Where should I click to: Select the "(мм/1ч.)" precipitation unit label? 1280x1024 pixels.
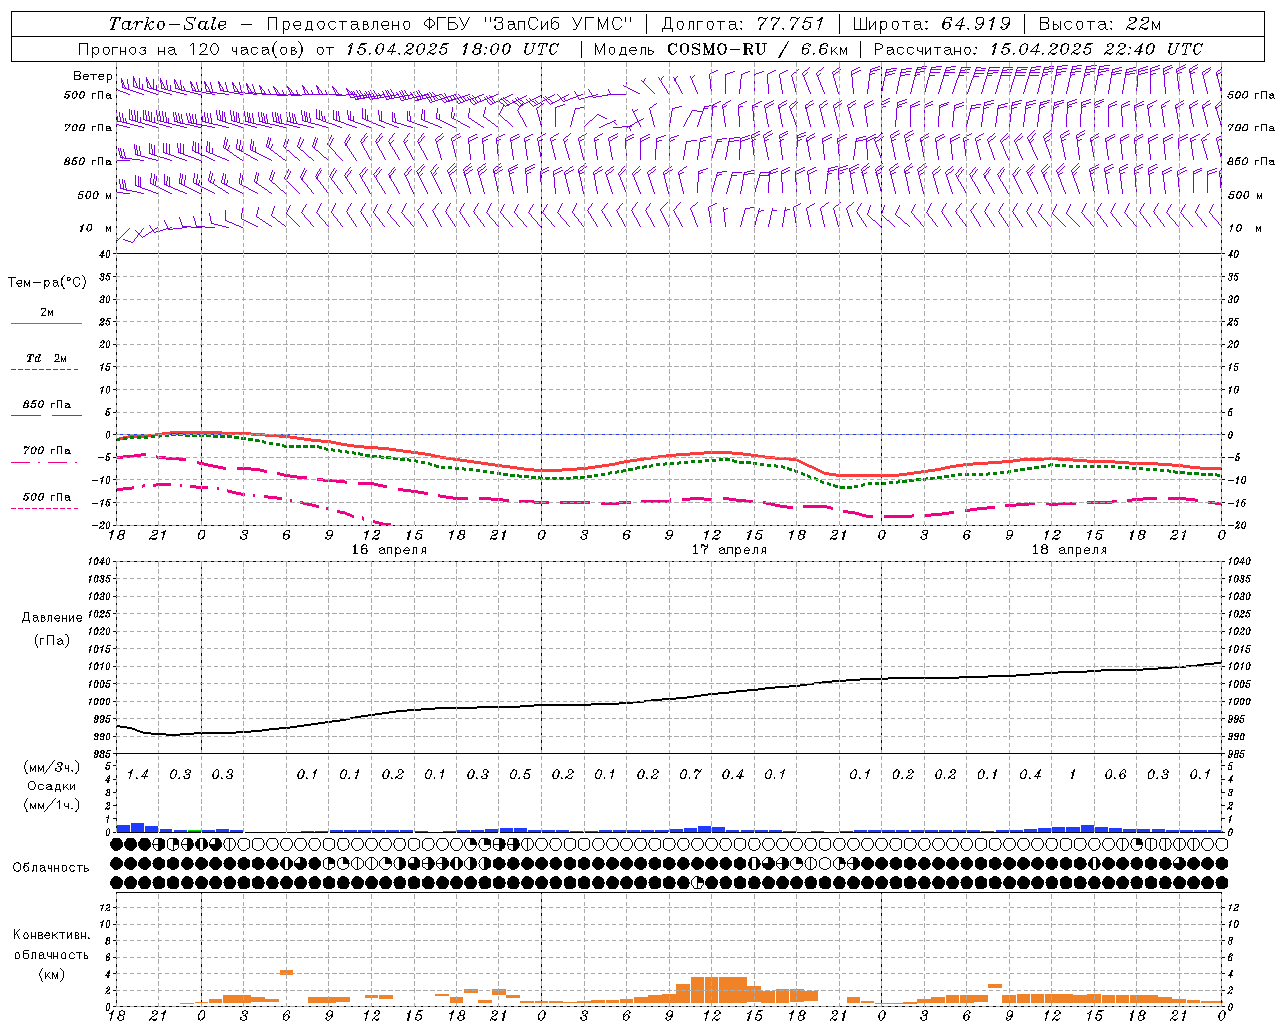51,805
